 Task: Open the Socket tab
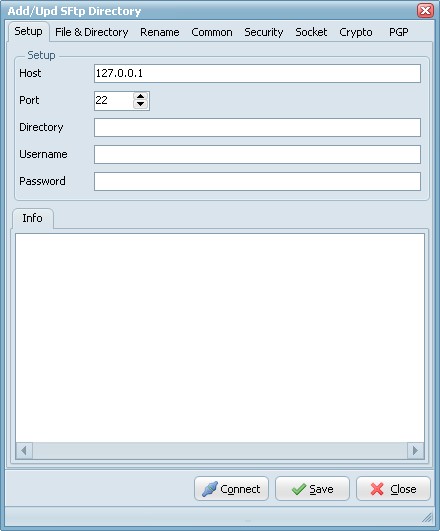[x=311, y=32]
